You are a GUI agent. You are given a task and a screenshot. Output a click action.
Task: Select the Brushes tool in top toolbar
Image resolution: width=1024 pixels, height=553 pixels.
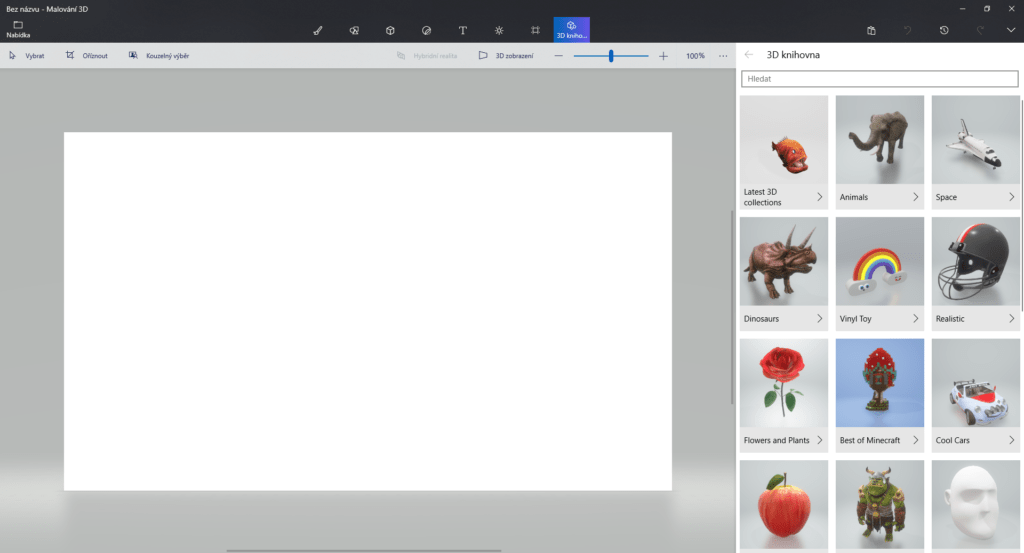[x=318, y=30]
